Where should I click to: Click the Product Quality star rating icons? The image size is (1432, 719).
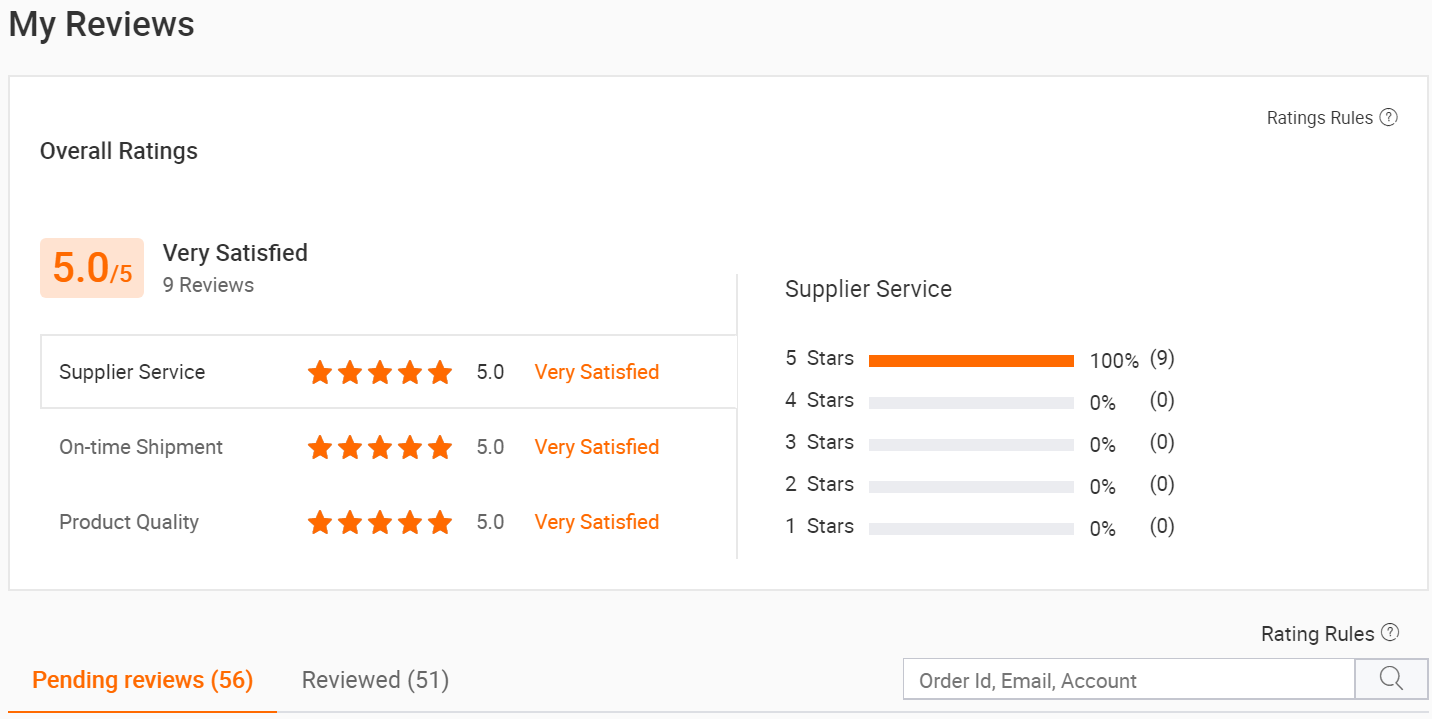(380, 522)
